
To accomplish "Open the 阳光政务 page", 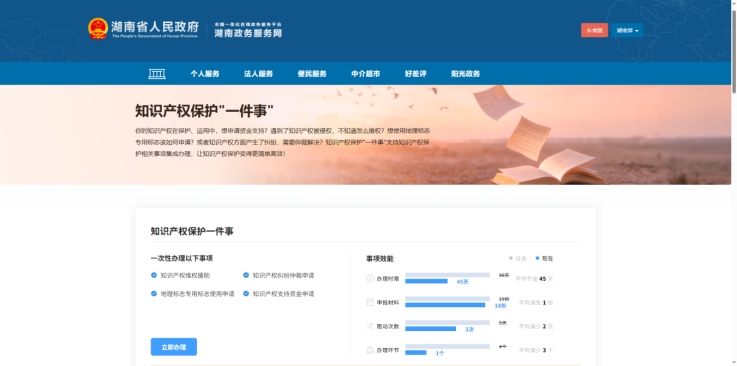I will click(x=466, y=74).
